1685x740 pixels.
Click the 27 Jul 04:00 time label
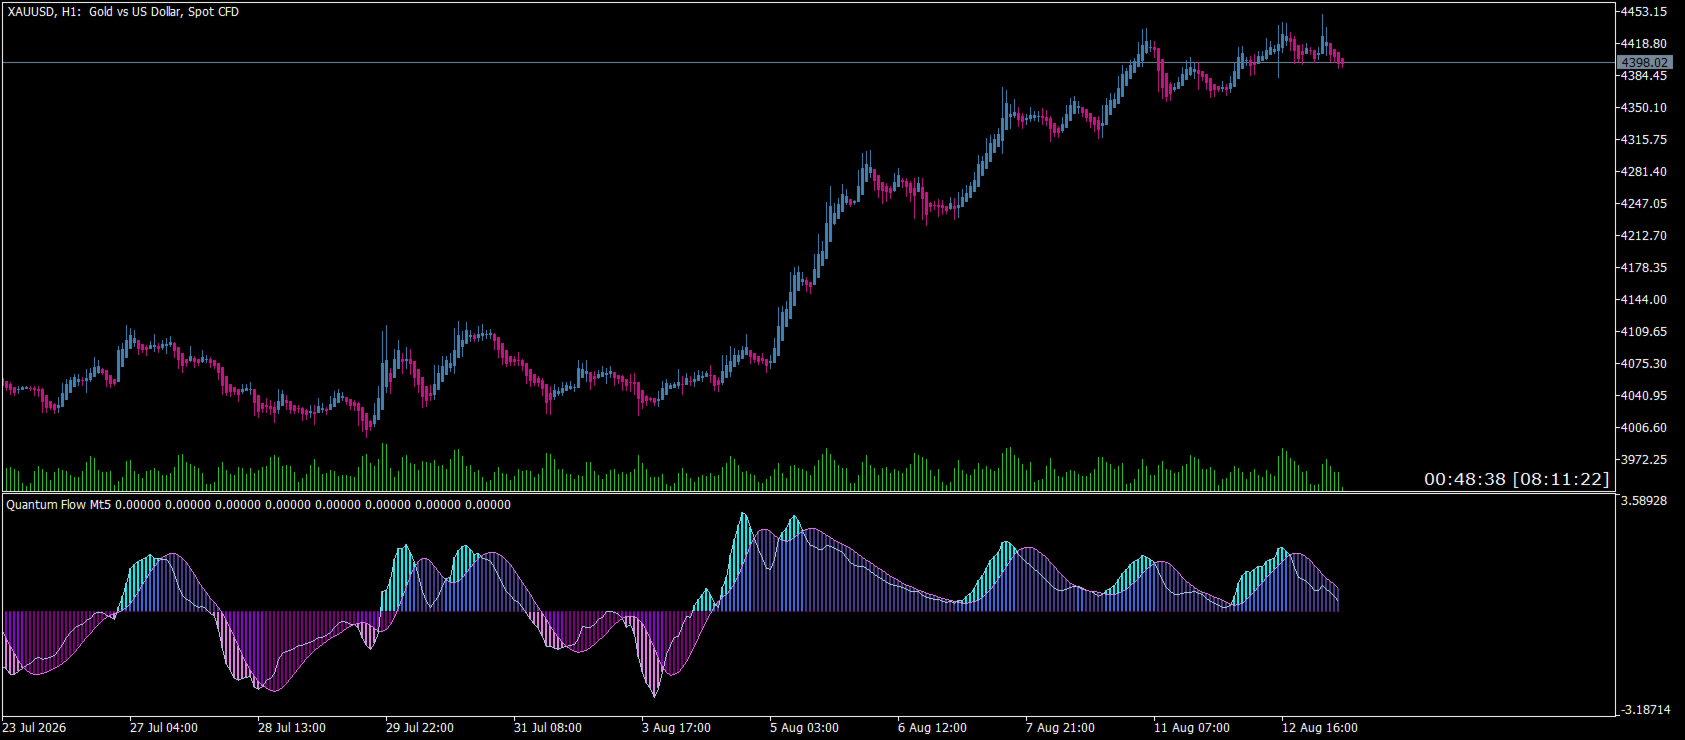[164, 728]
